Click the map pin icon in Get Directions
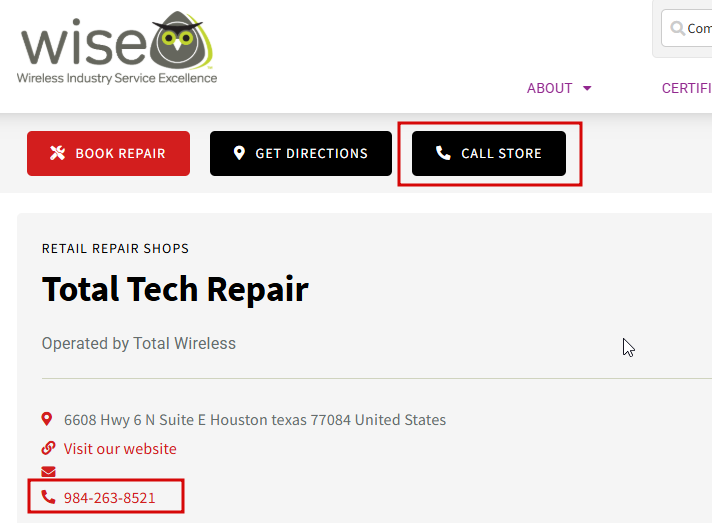The height and width of the screenshot is (523, 712). click(x=239, y=153)
